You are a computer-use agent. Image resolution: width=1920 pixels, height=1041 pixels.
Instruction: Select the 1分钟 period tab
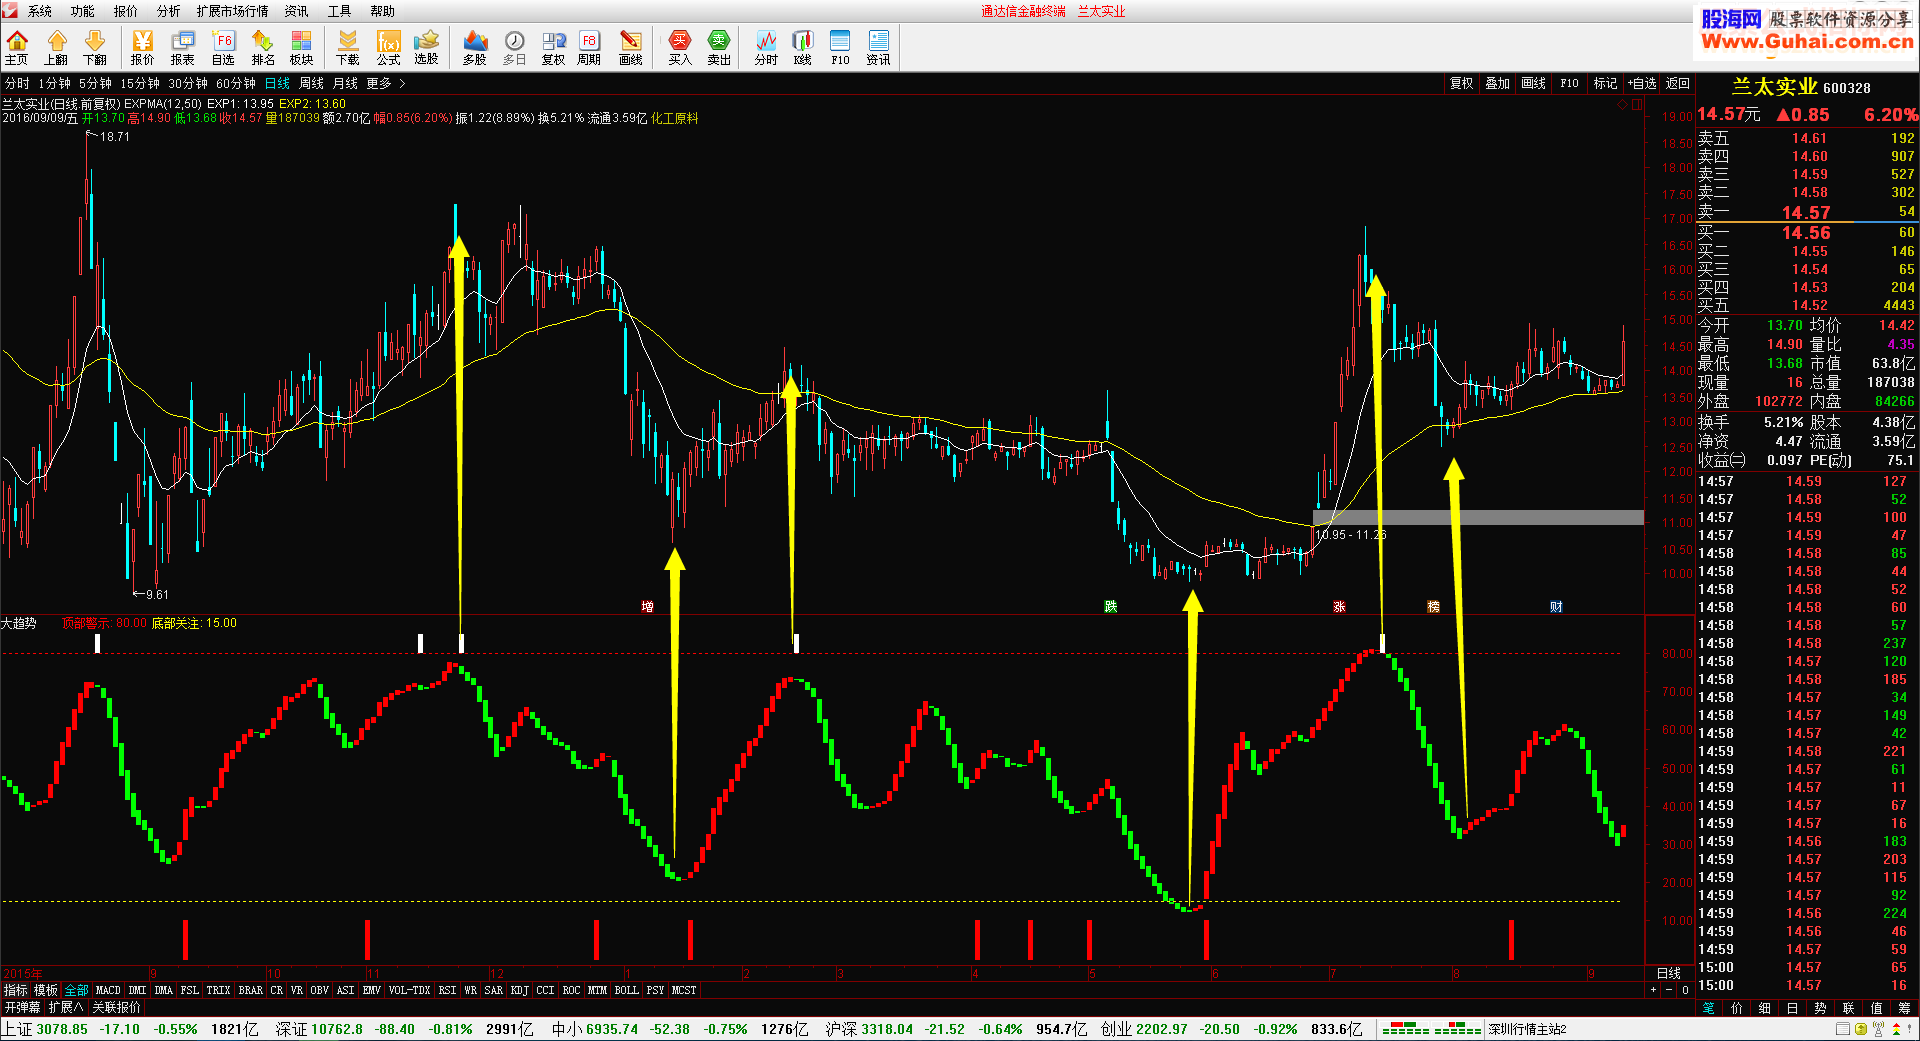tap(55, 84)
